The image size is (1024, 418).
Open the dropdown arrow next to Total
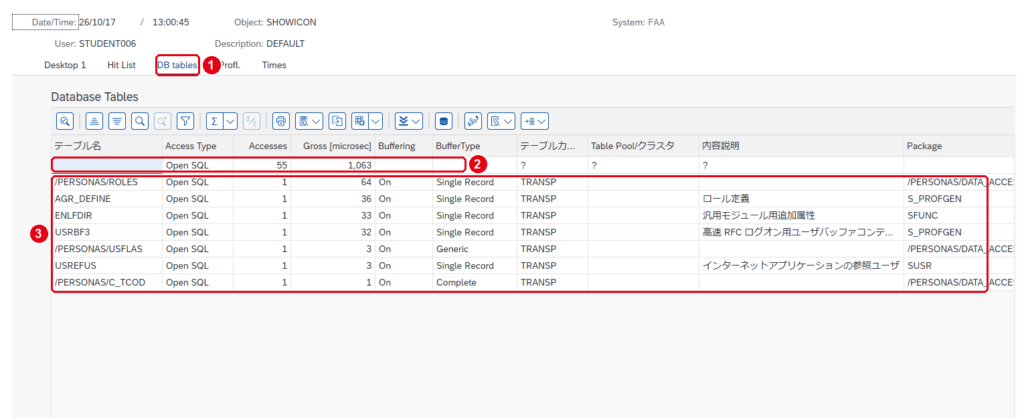tap(231, 121)
